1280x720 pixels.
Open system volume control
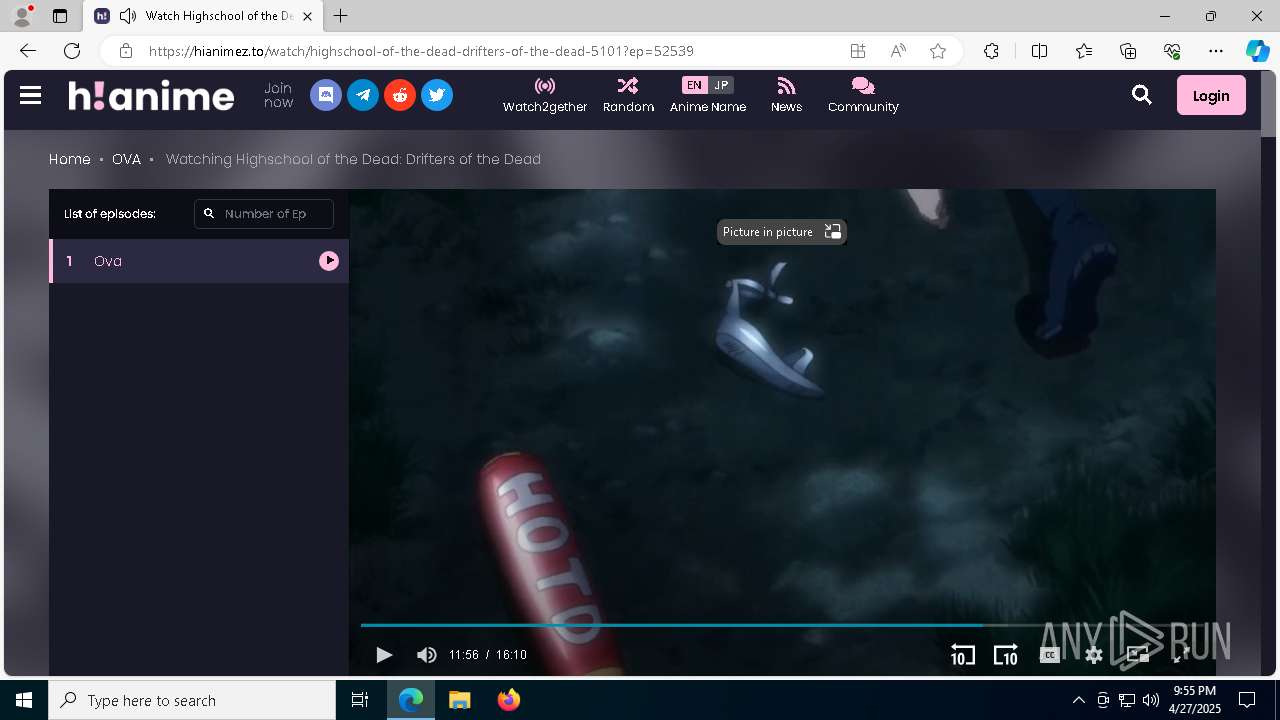point(1151,700)
